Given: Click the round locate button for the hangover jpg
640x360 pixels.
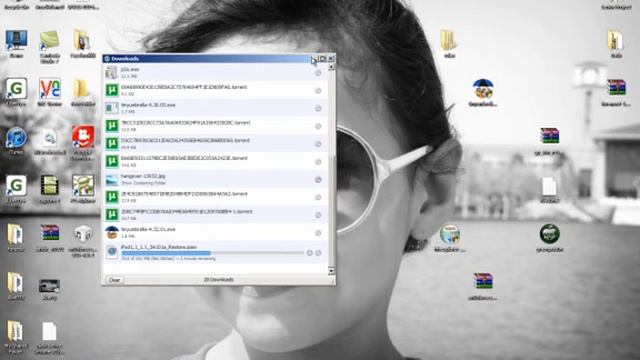Looking at the screenshot, I should pos(318,179).
